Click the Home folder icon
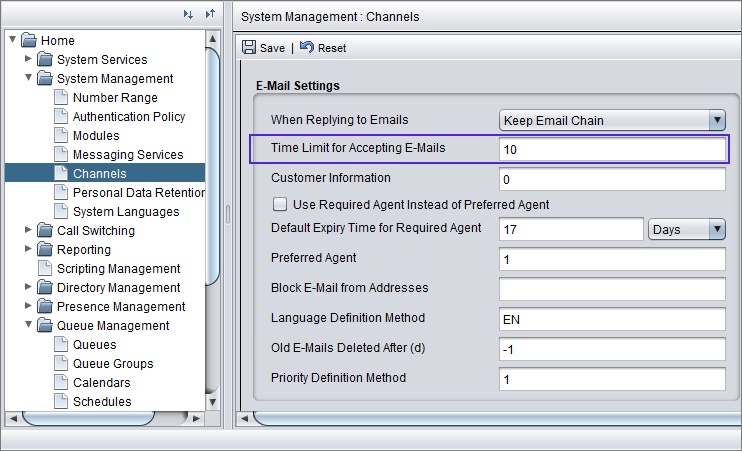The height and width of the screenshot is (451, 742). click(29, 41)
